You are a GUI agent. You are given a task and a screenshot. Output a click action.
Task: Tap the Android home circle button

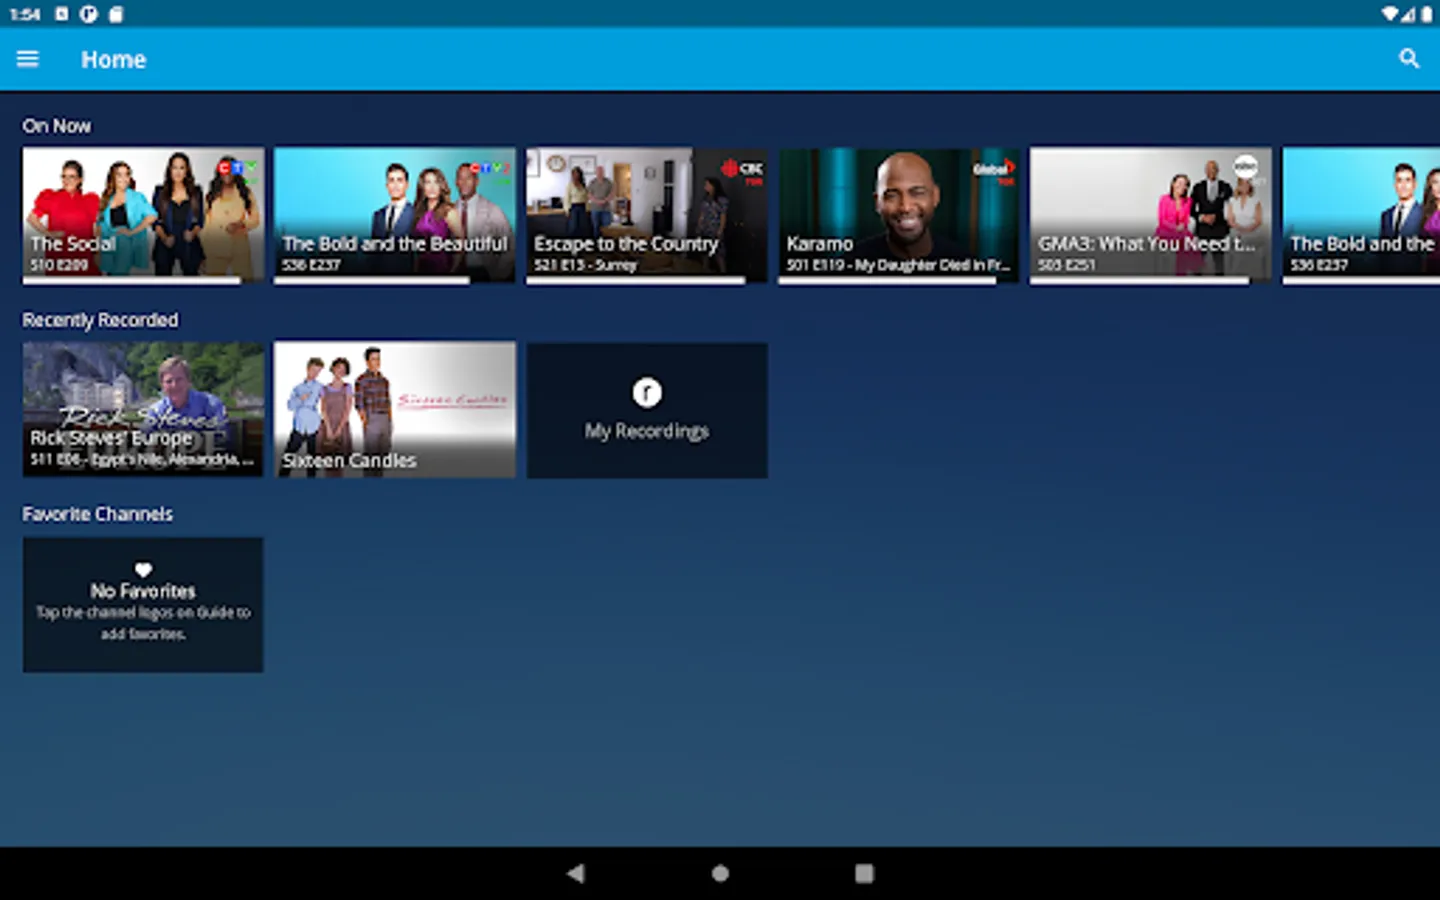720,873
